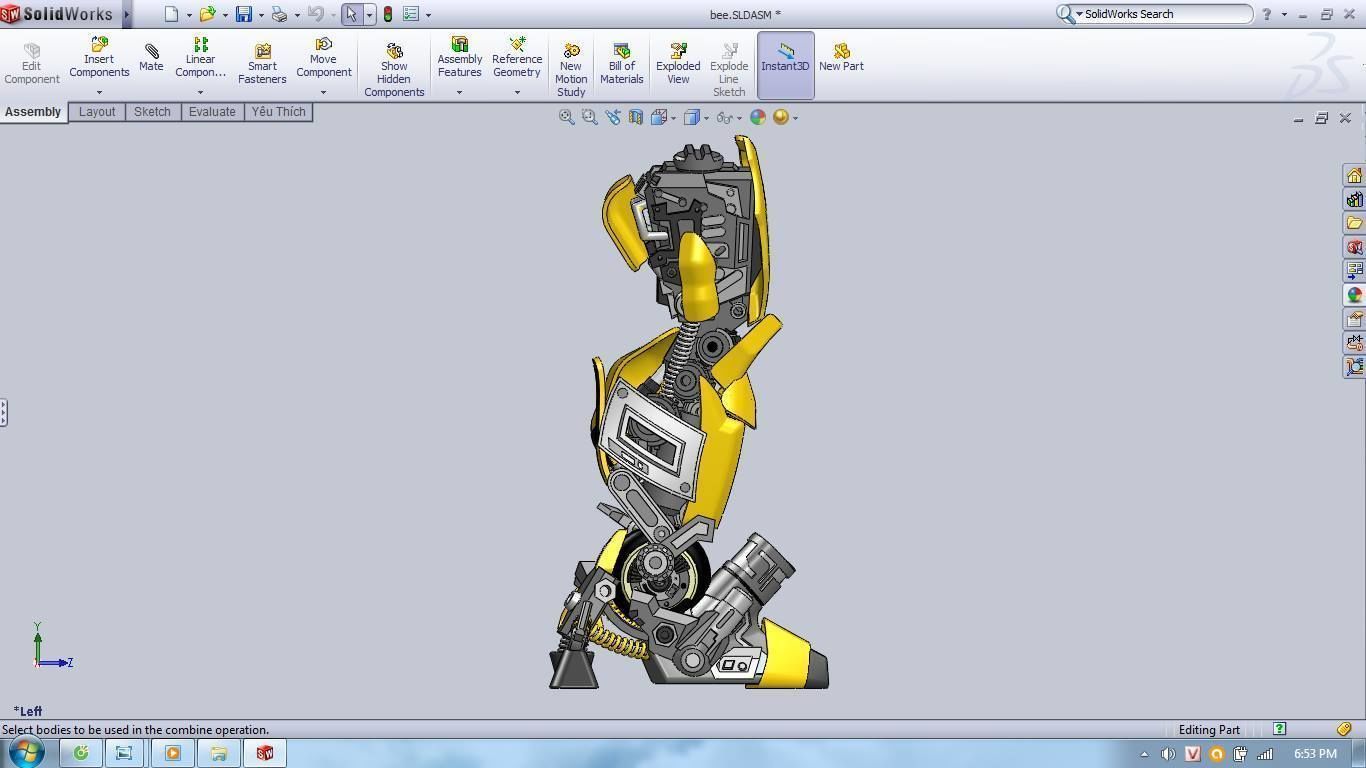Switch to Yêu Thích tab
Image resolution: width=1366 pixels, height=768 pixels.
(x=278, y=112)
